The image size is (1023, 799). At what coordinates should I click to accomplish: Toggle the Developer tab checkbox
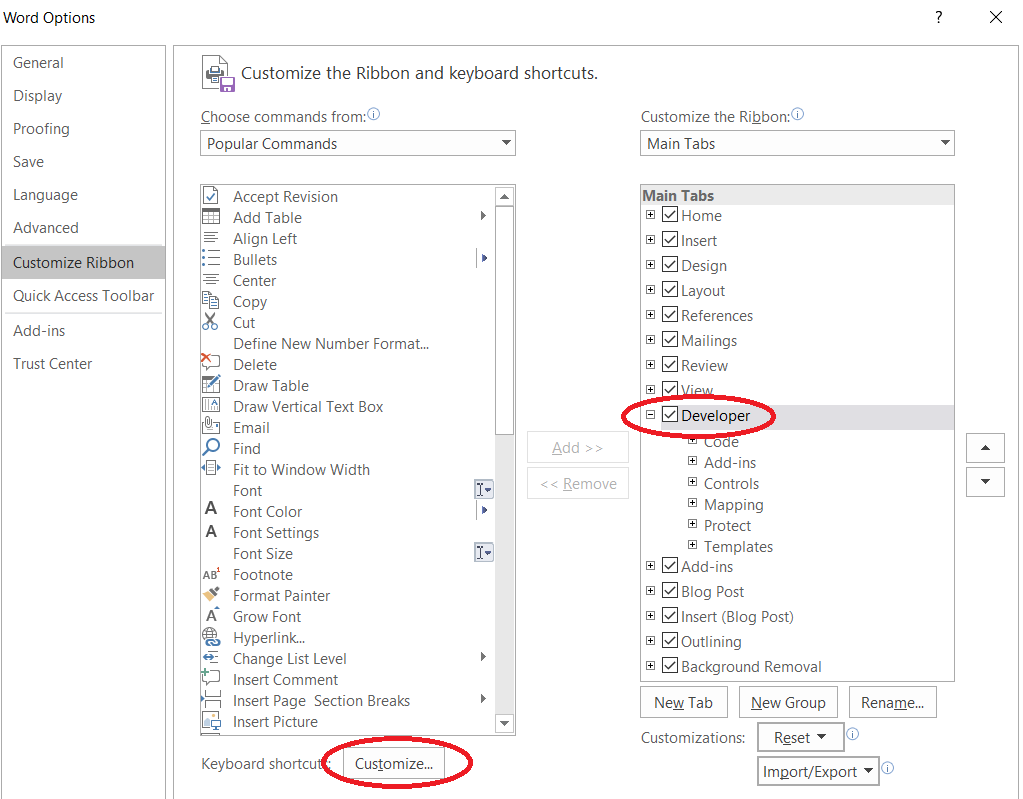click(670, 414)
